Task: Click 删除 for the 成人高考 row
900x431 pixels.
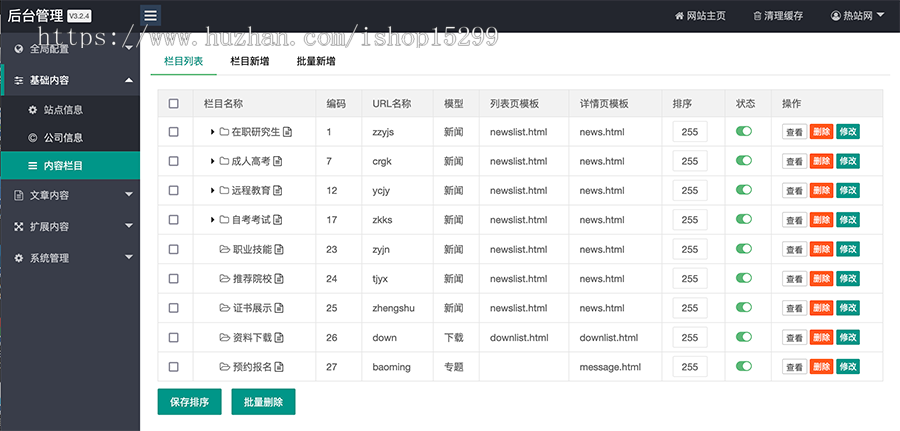Action: (x=821, y=161)
